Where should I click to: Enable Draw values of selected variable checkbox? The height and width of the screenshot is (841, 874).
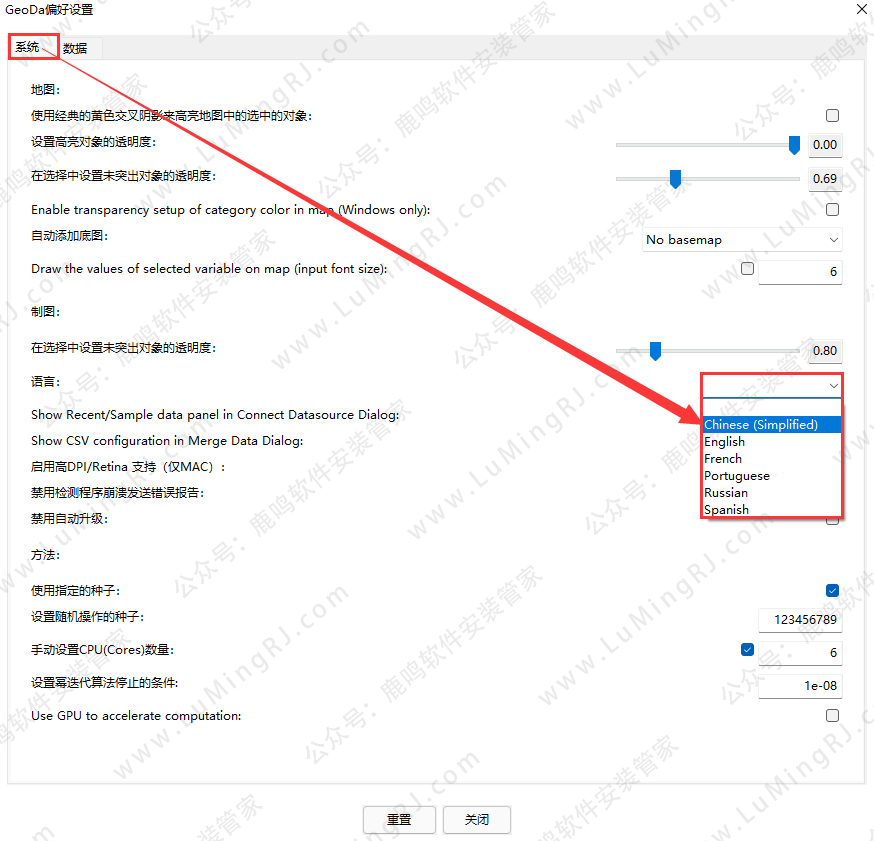747,269
